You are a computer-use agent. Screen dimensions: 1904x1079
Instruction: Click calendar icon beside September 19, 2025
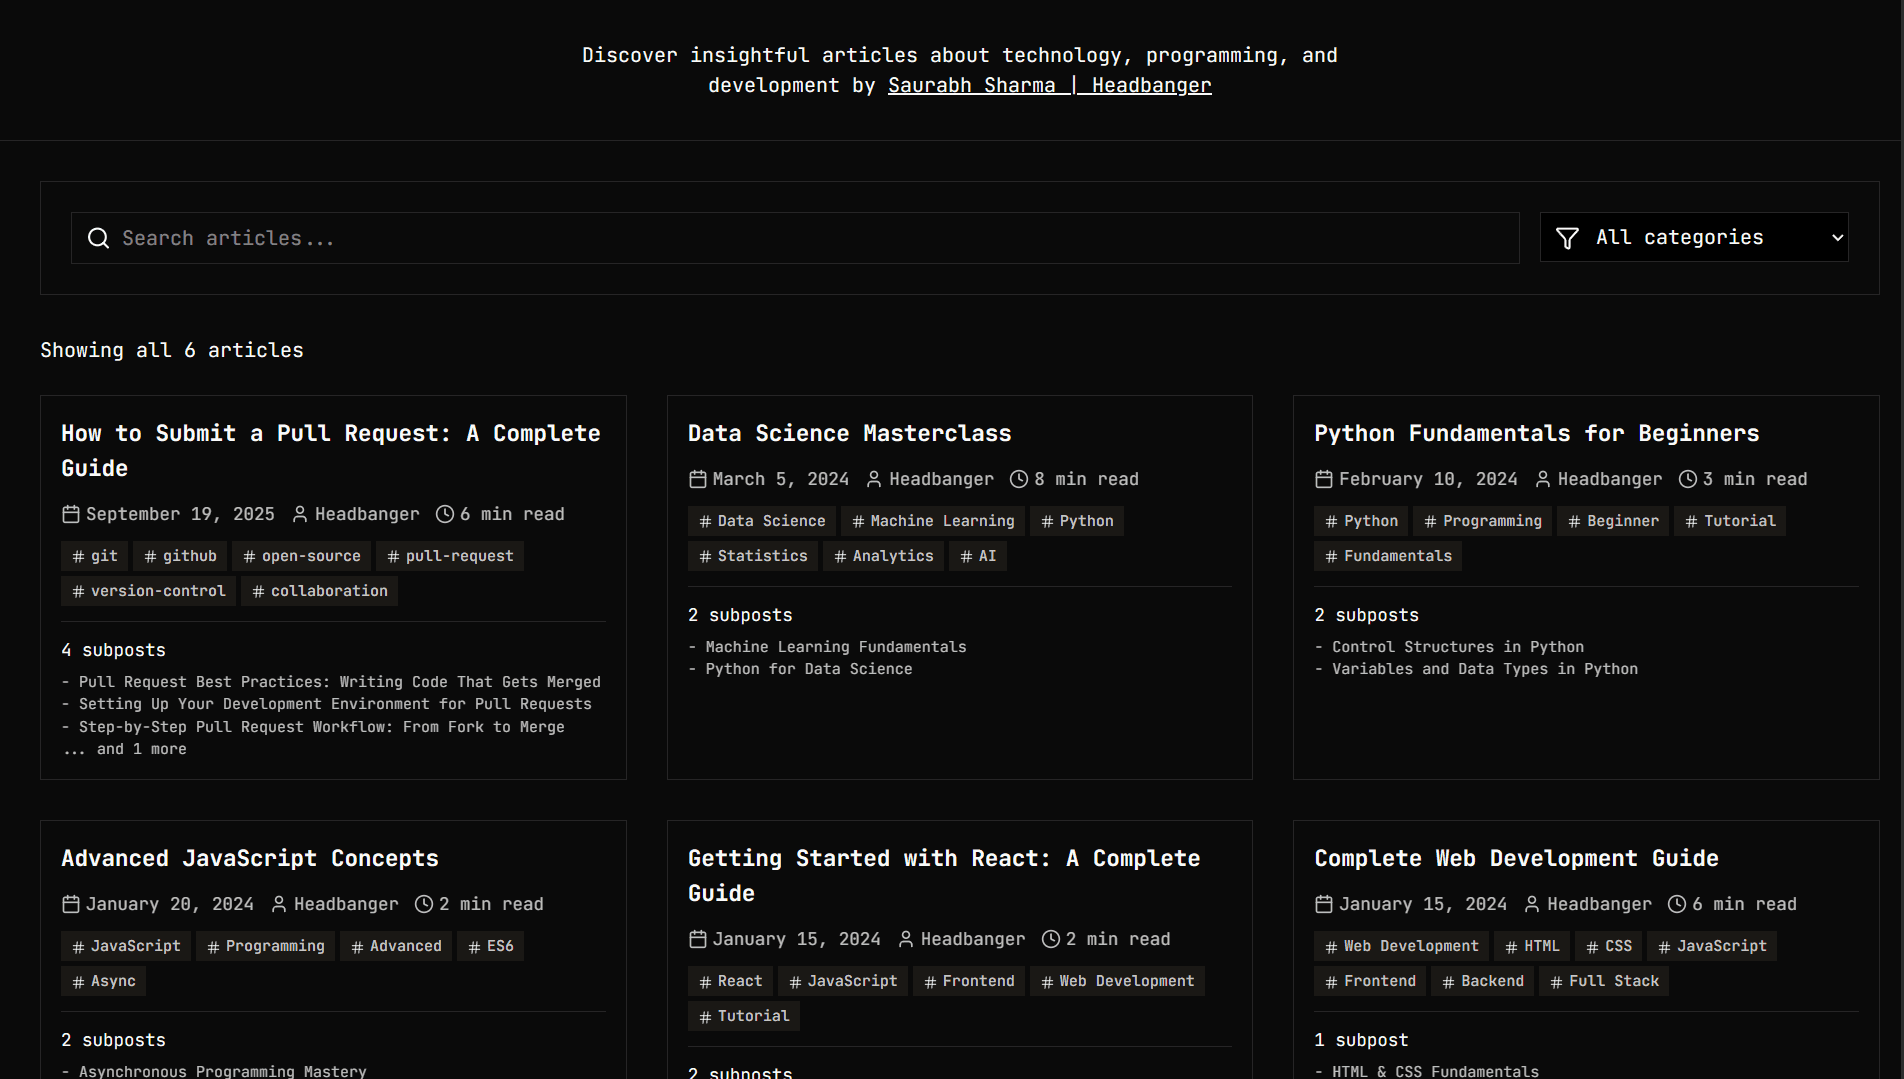[x=71, y=515]
